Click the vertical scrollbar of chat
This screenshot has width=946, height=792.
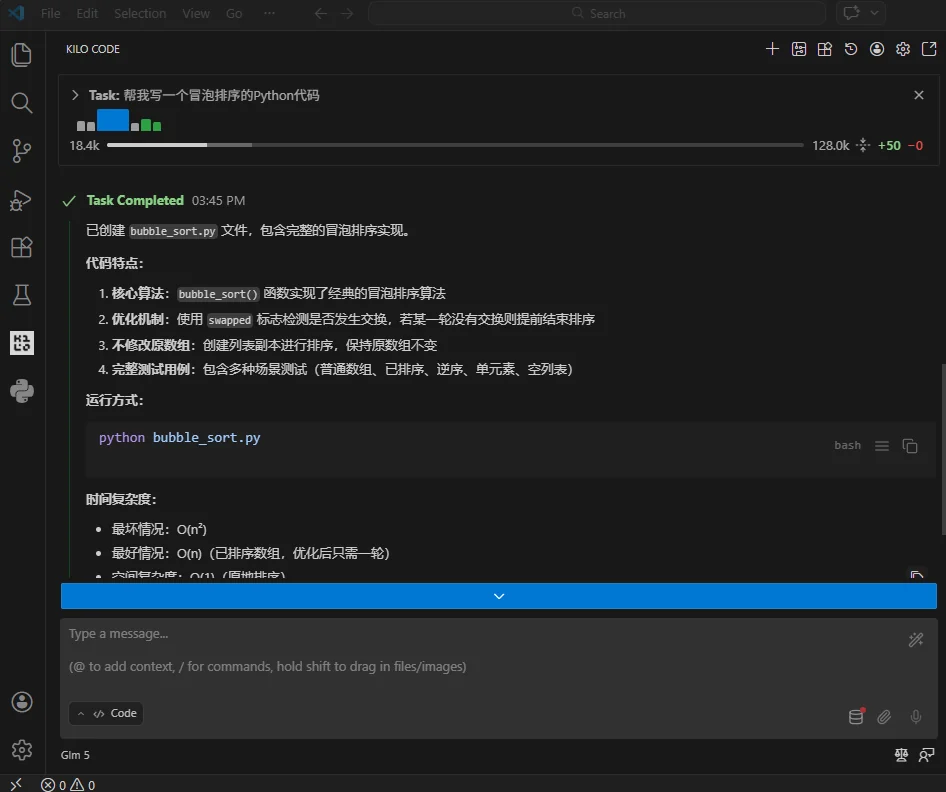(942, 449)
